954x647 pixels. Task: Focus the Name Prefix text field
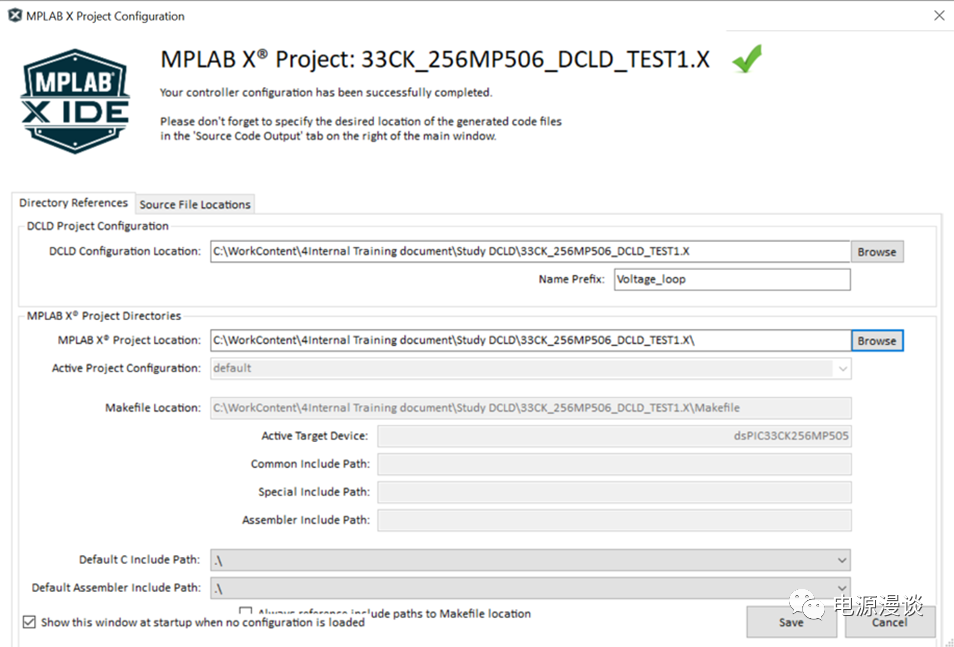pos(731,280)
